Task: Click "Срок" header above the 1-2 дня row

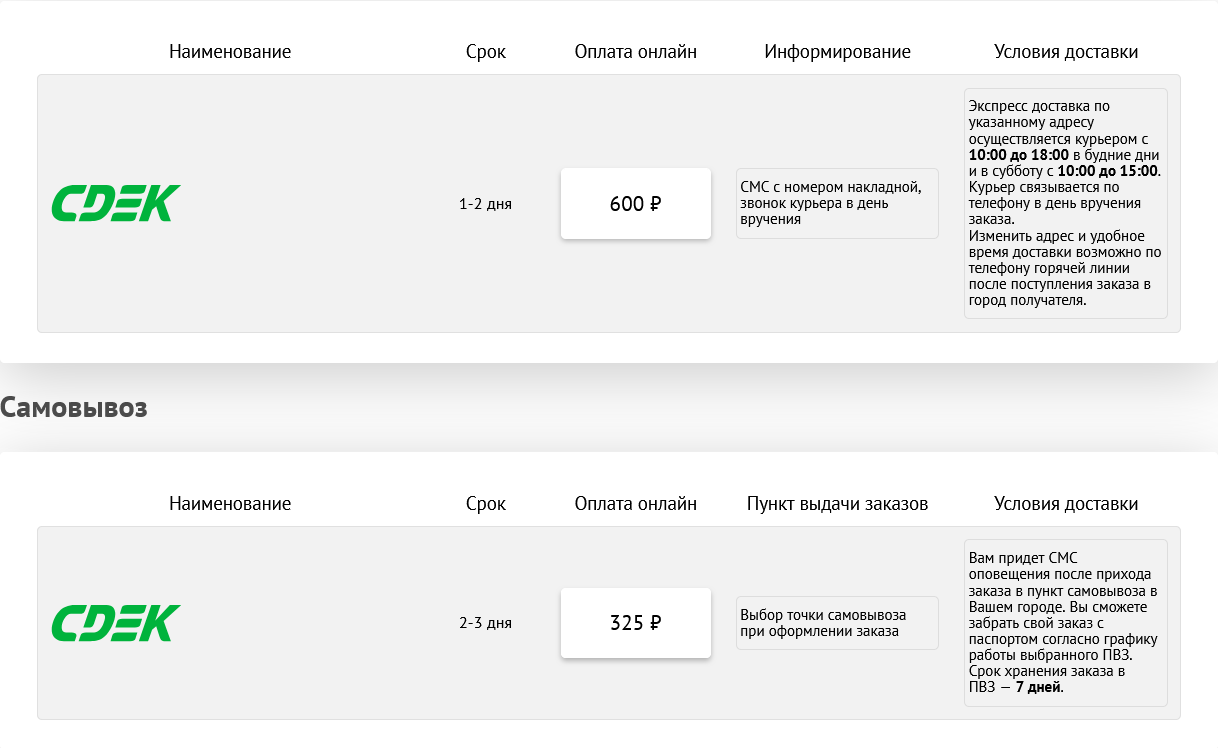Action: (486, 52)
